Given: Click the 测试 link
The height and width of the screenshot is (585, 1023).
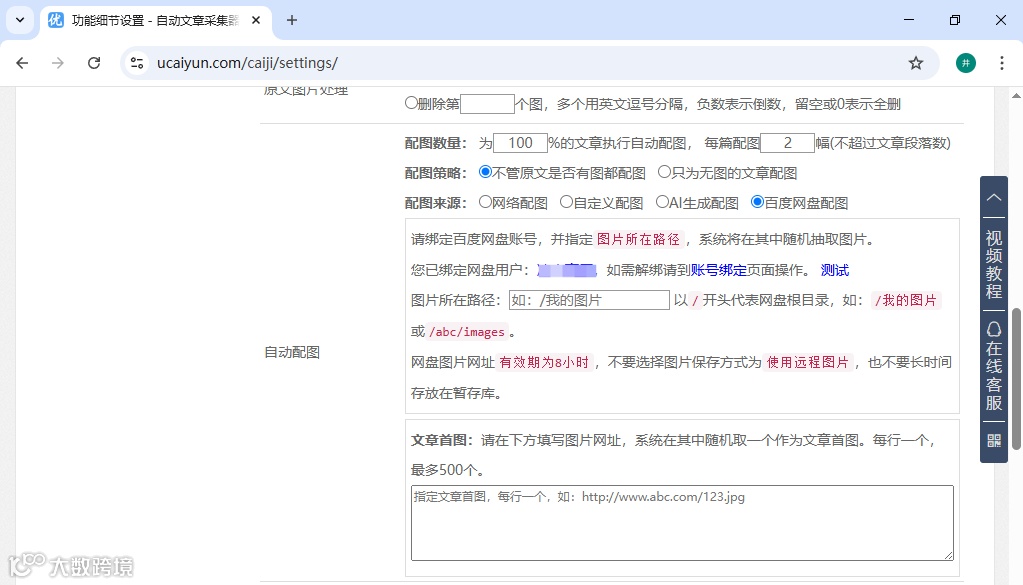Looking at the screenshot, I should pyautogui.click(x=834, y=270).
